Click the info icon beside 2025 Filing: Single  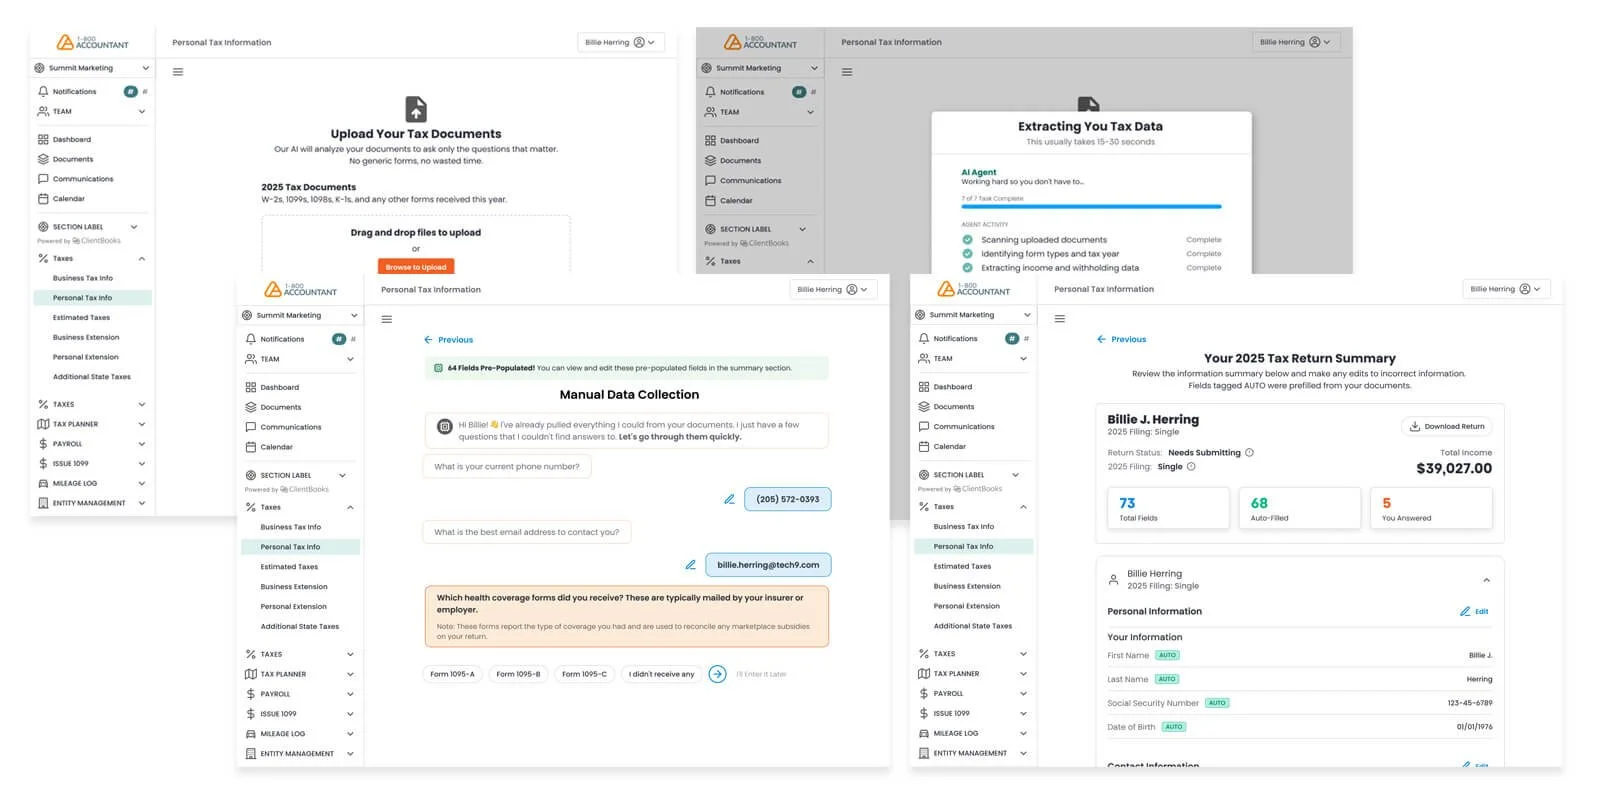pyautogui.click(x=1191, y=467)
